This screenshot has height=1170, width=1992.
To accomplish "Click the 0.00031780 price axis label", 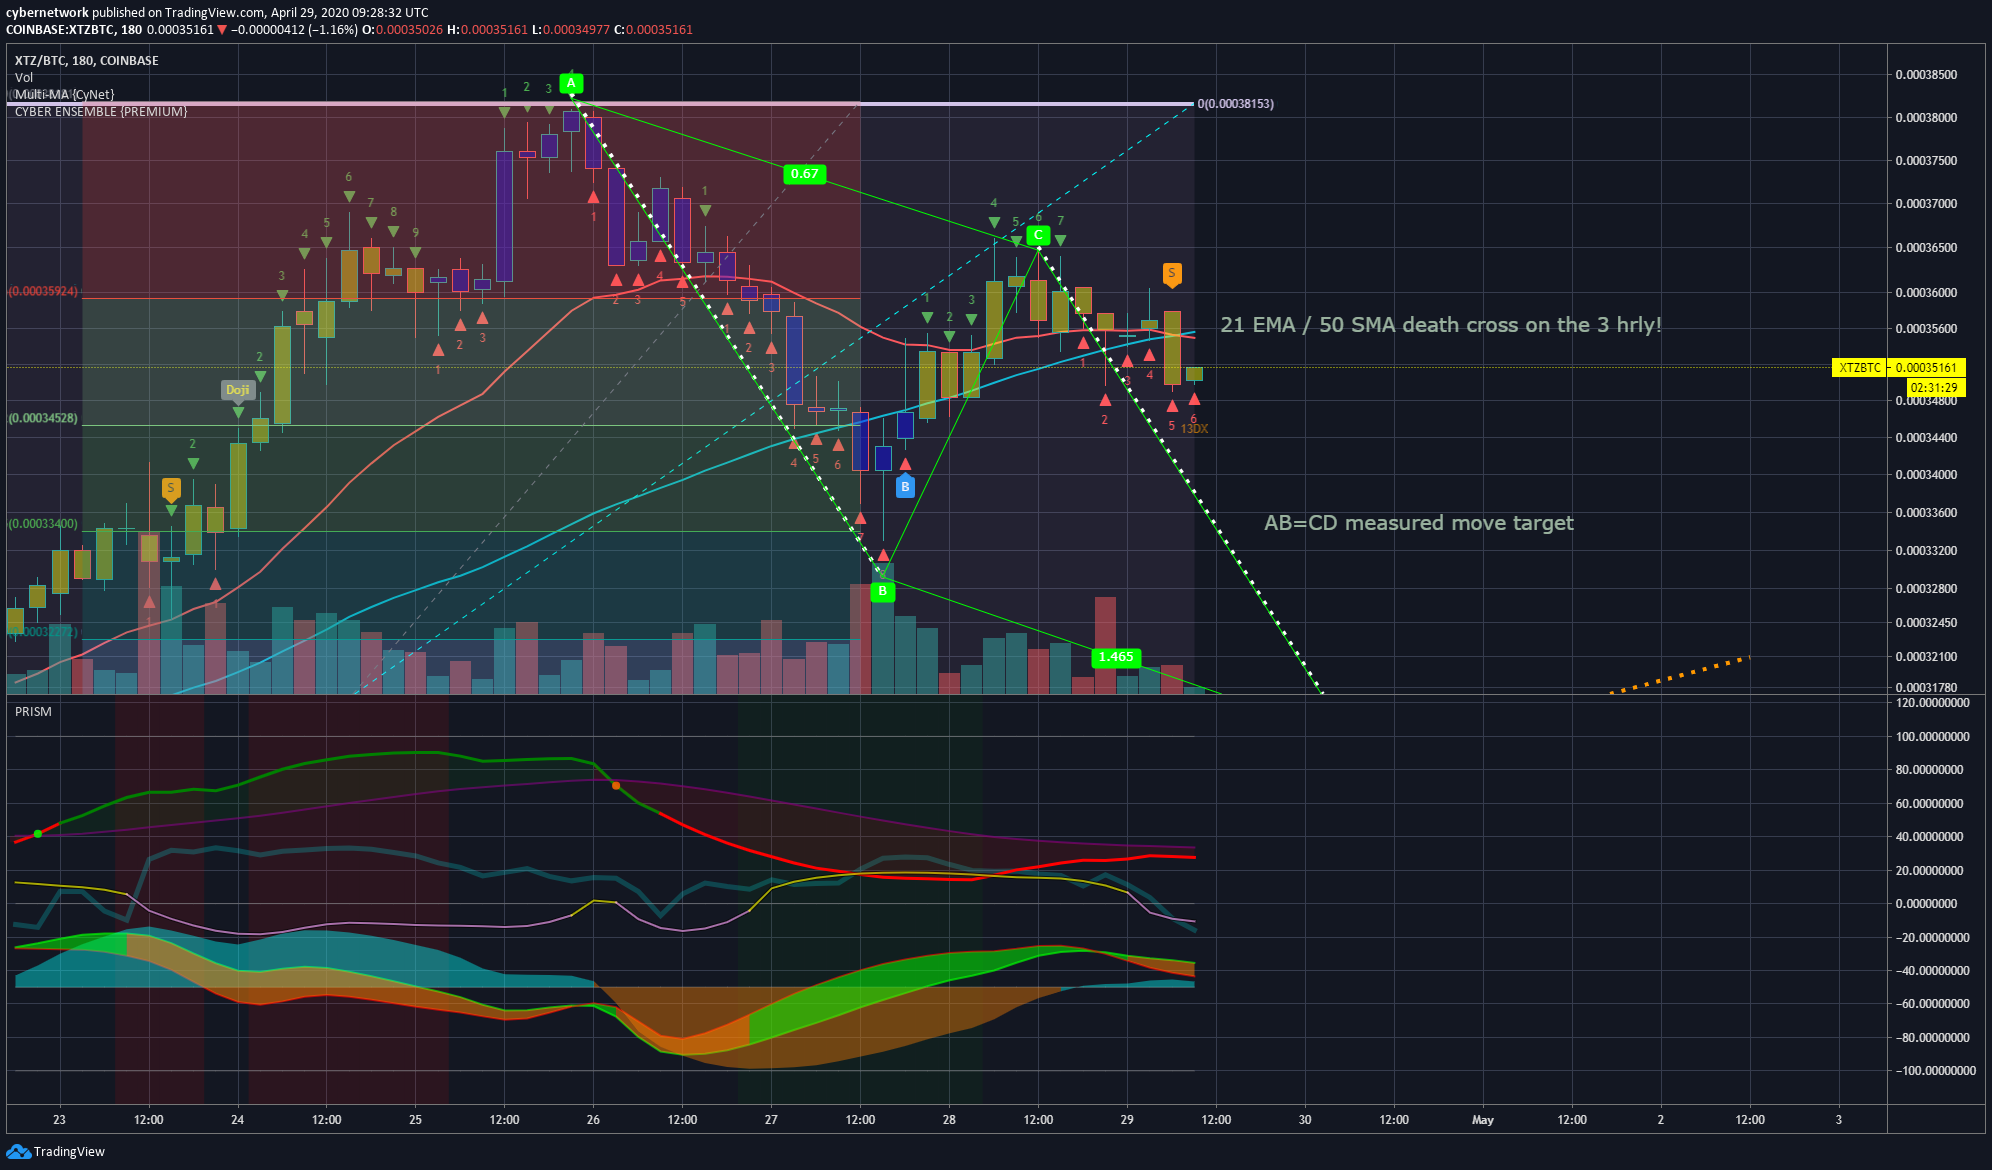I will [1927, 688].
